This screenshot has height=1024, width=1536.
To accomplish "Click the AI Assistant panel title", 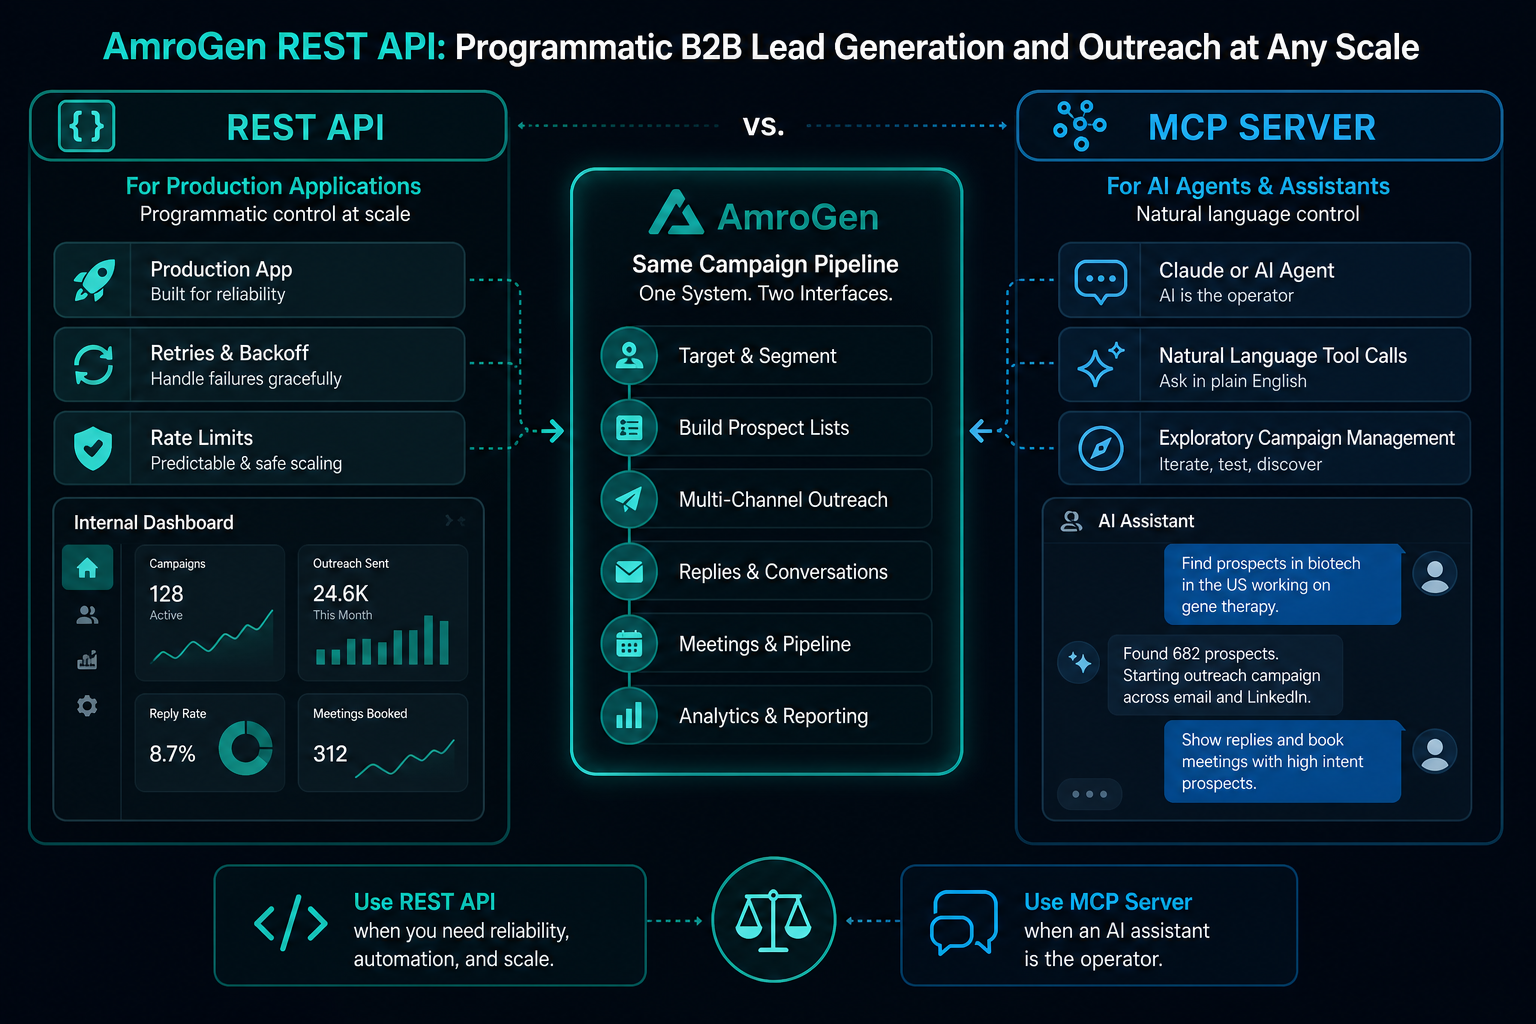I will click(1146, 521).
